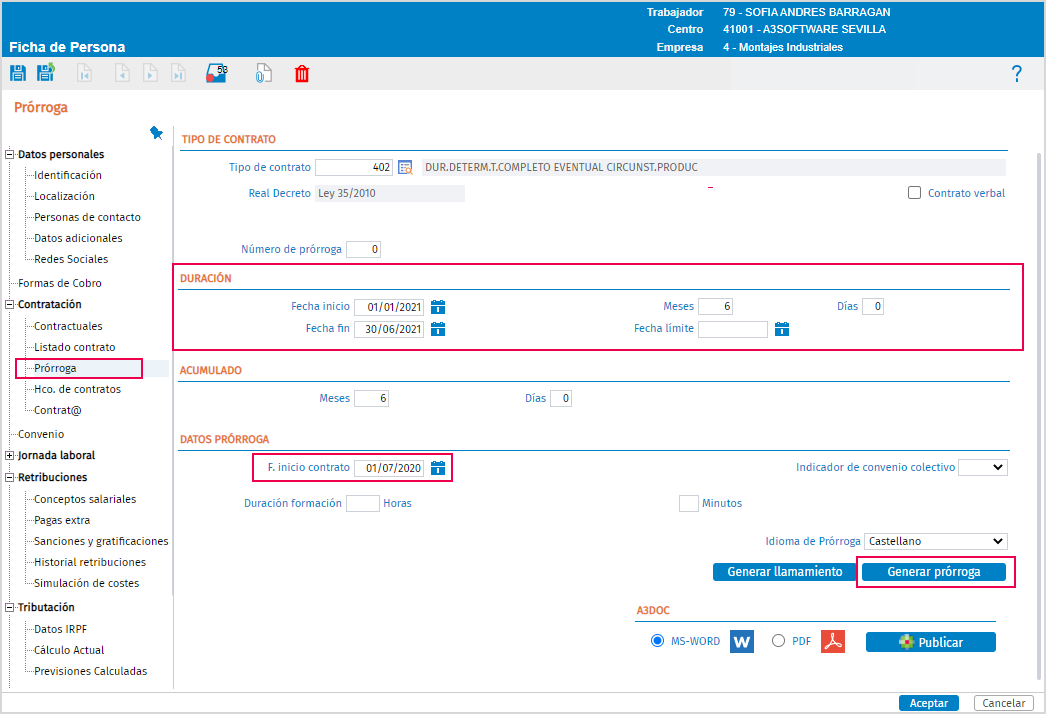Click the Número de prórroga input field
Image resolution: width=1046 pixels, height=714 pixels.
364,250
